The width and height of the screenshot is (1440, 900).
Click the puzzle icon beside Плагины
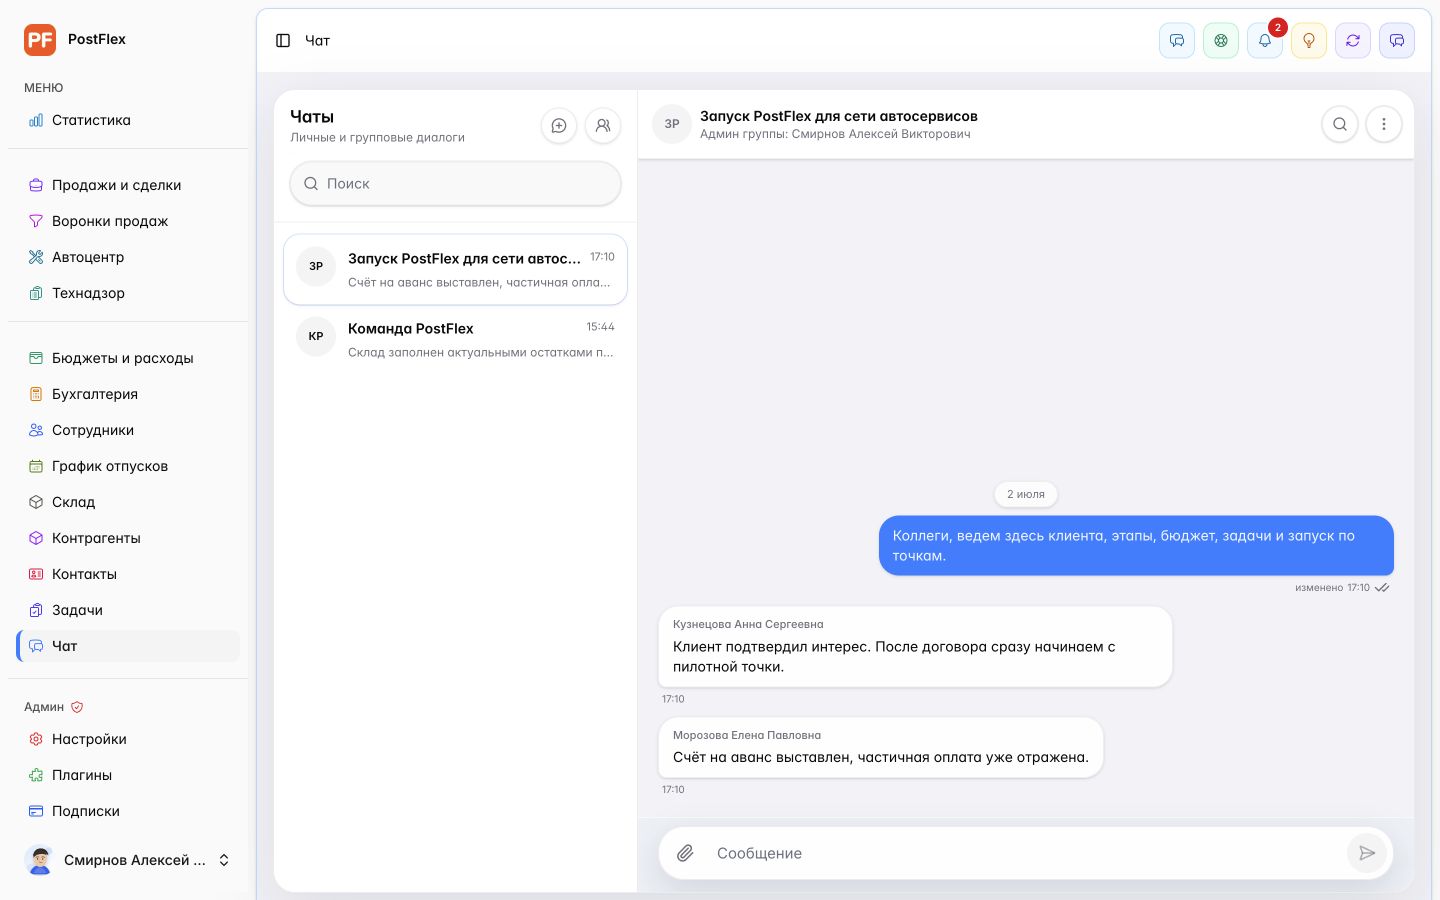[x=36, y=775]
